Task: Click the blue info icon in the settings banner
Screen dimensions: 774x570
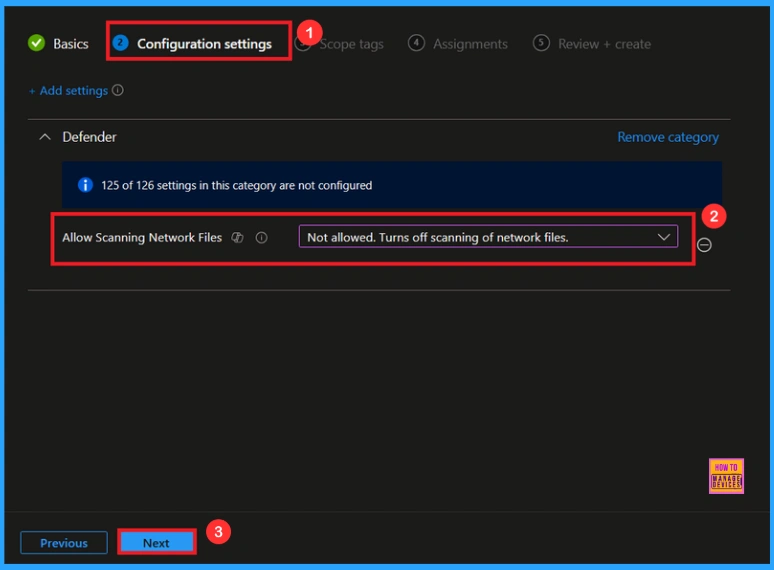Action: pyautogui.click(x=85, y=185)
